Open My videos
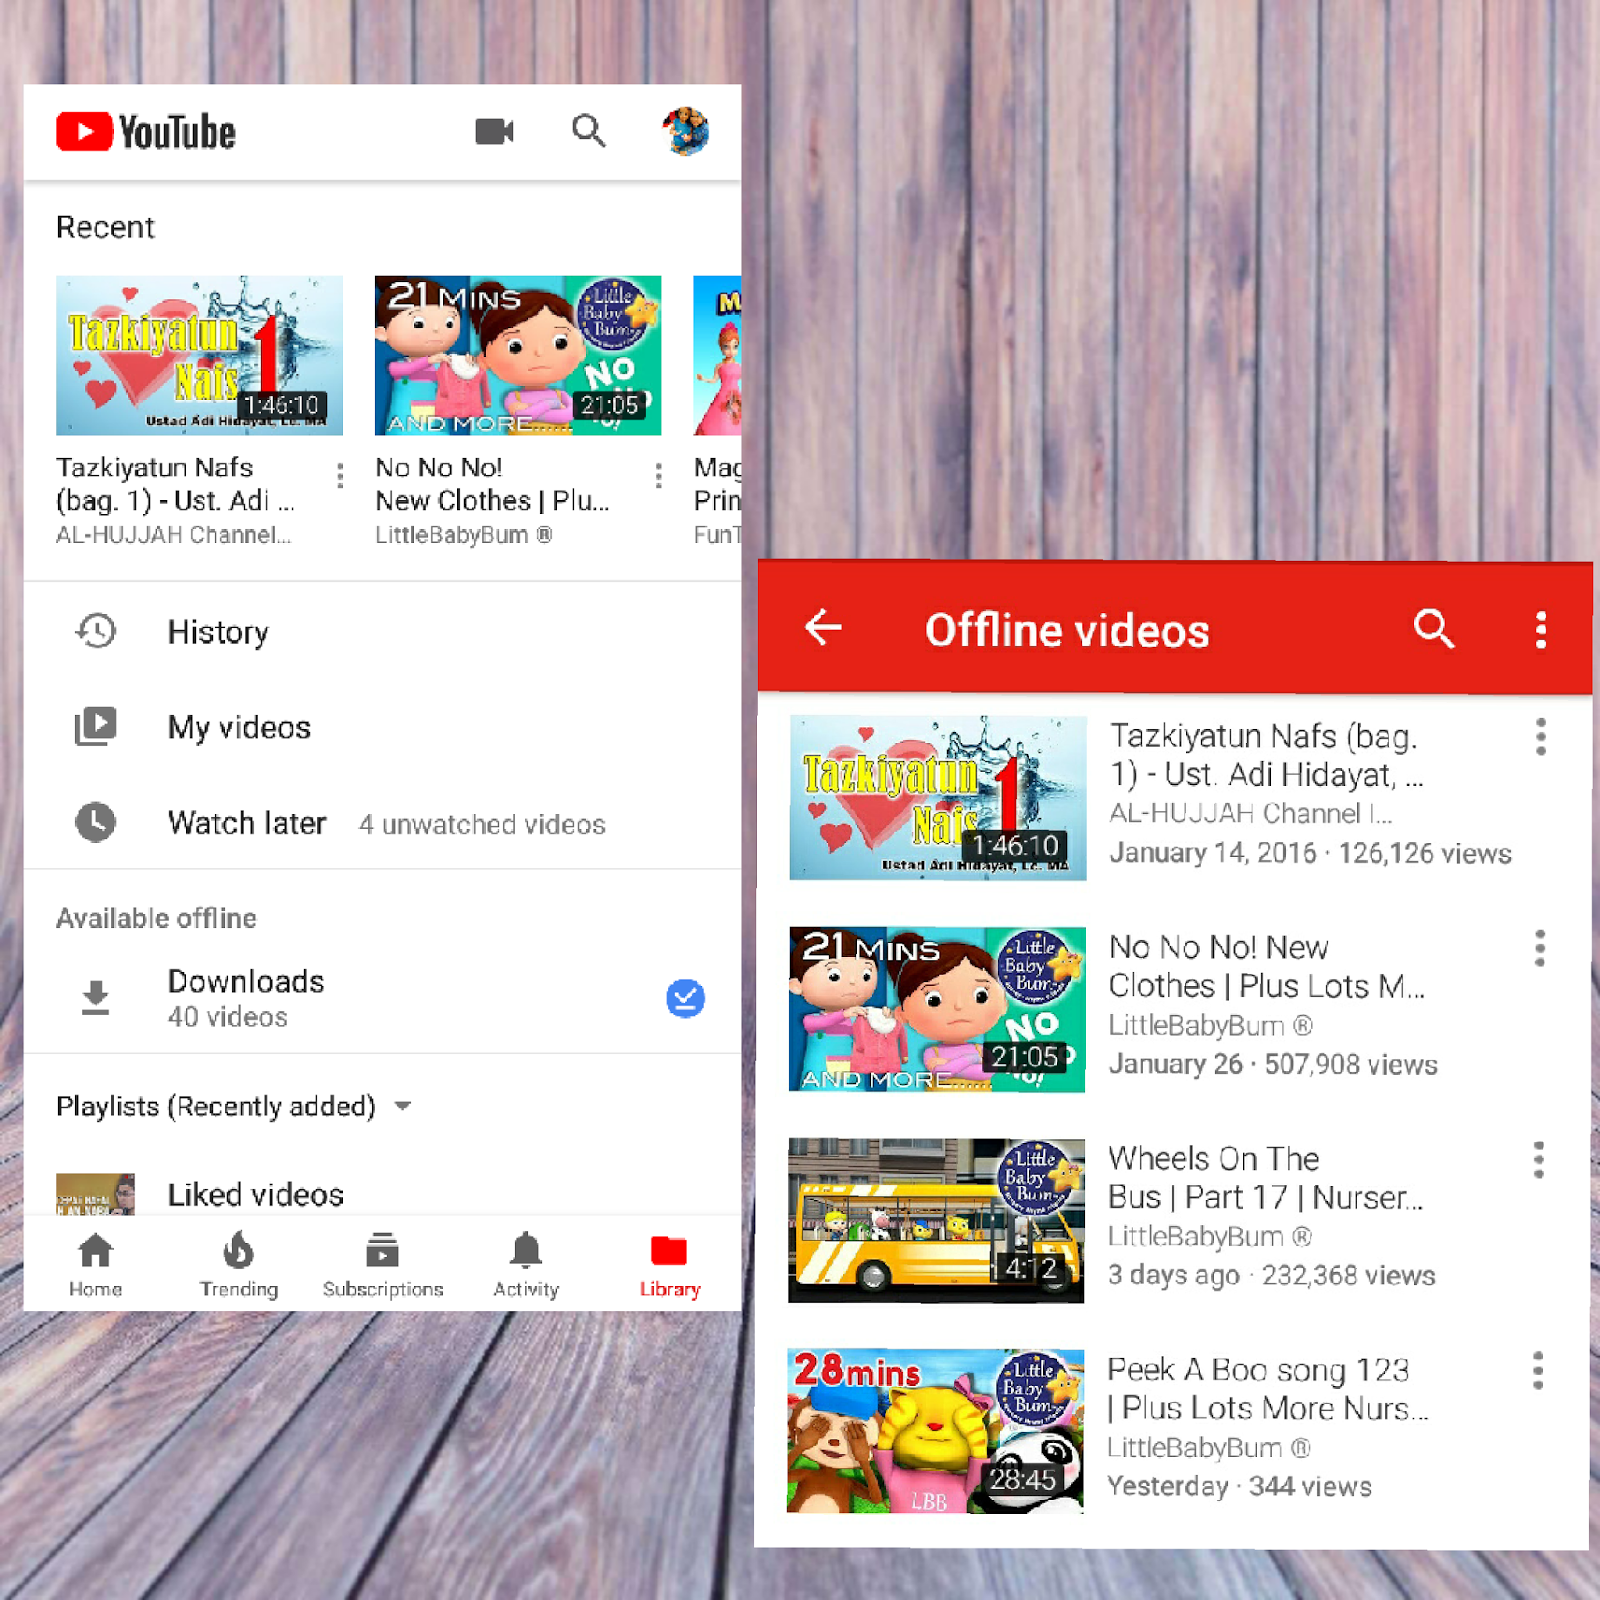This screenshot has height=1600, width=1600. [382, 726]
